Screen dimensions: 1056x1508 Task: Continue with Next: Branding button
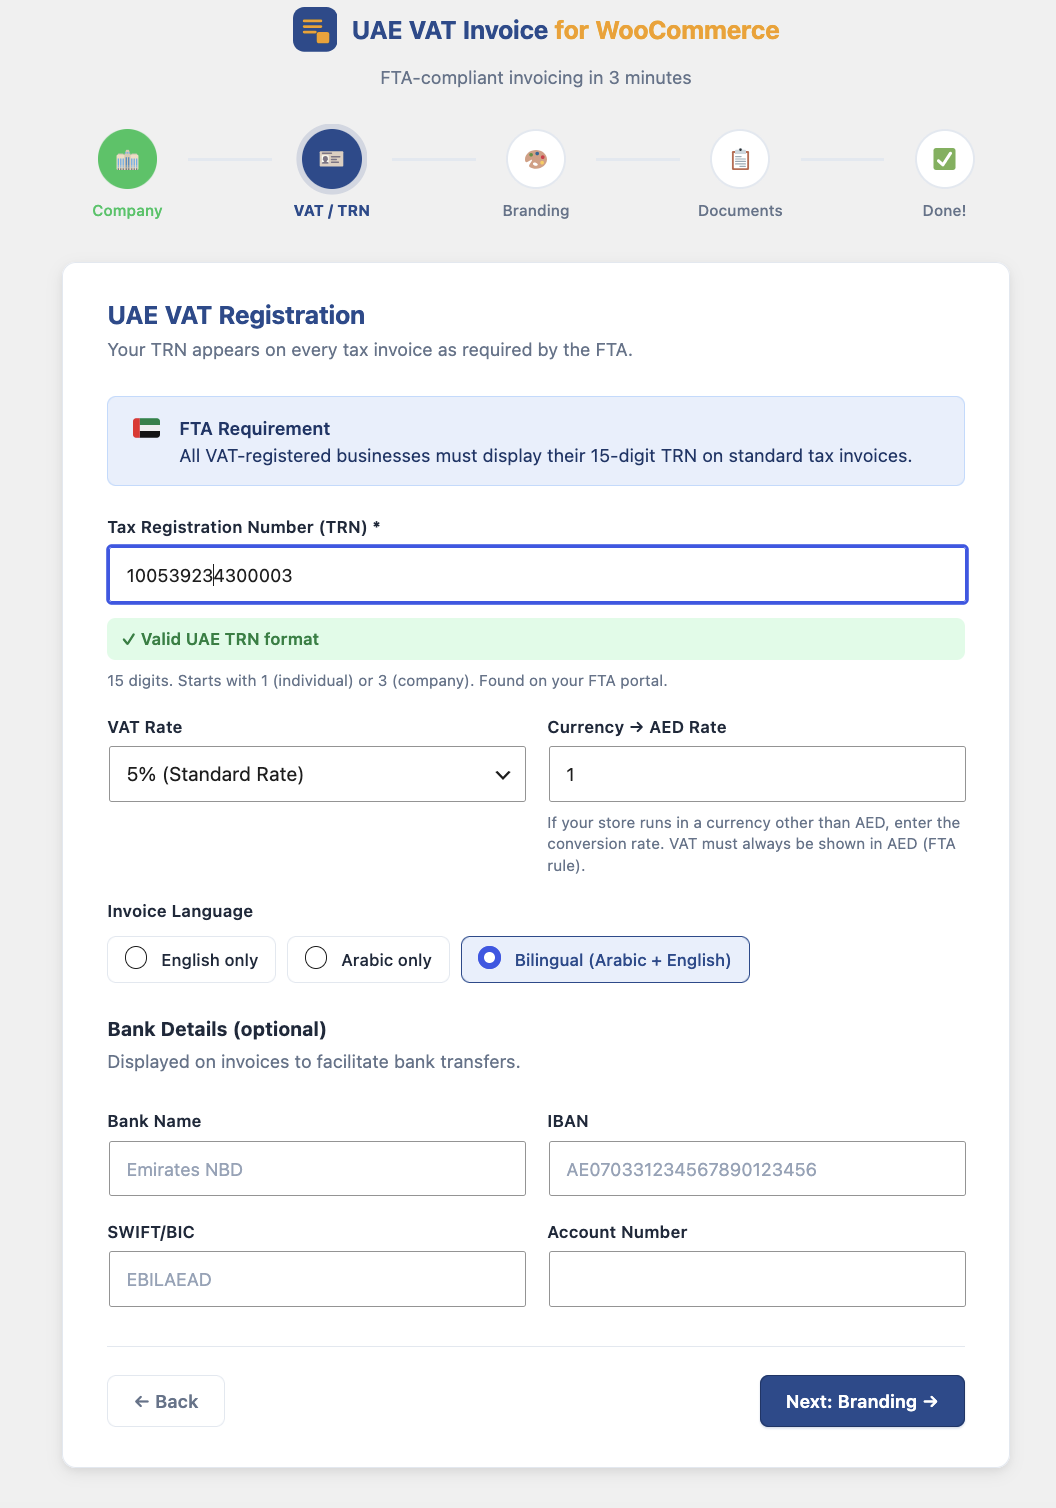[x=862, y=1401]
